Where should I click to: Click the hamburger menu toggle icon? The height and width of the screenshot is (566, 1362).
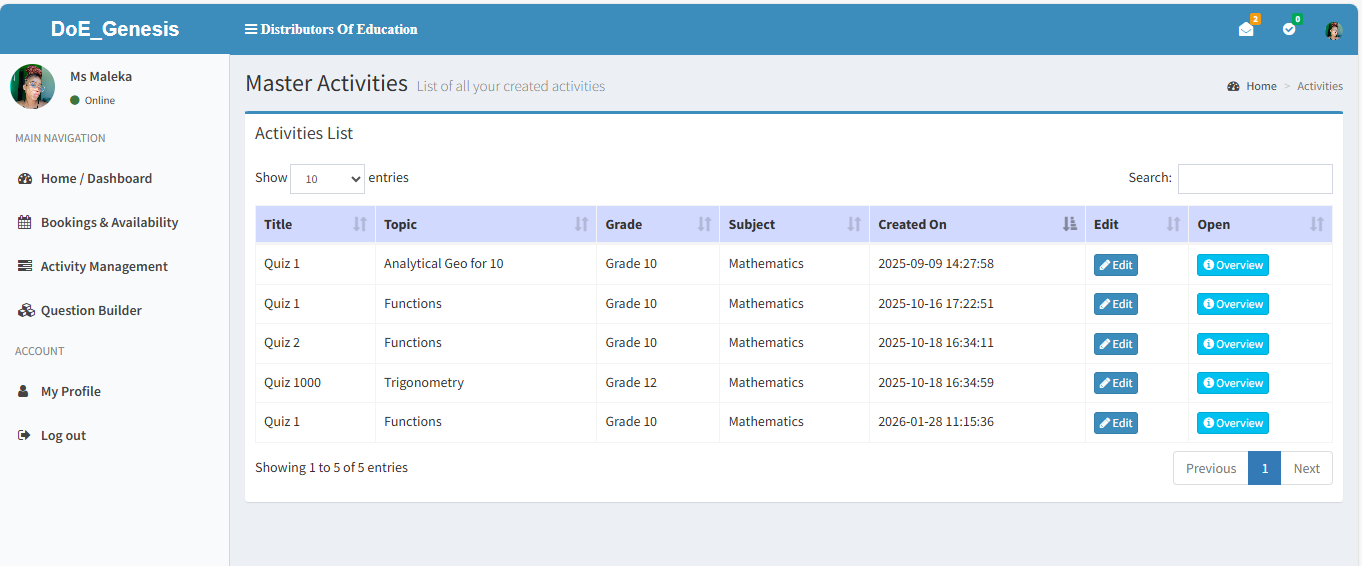[251, 29]
